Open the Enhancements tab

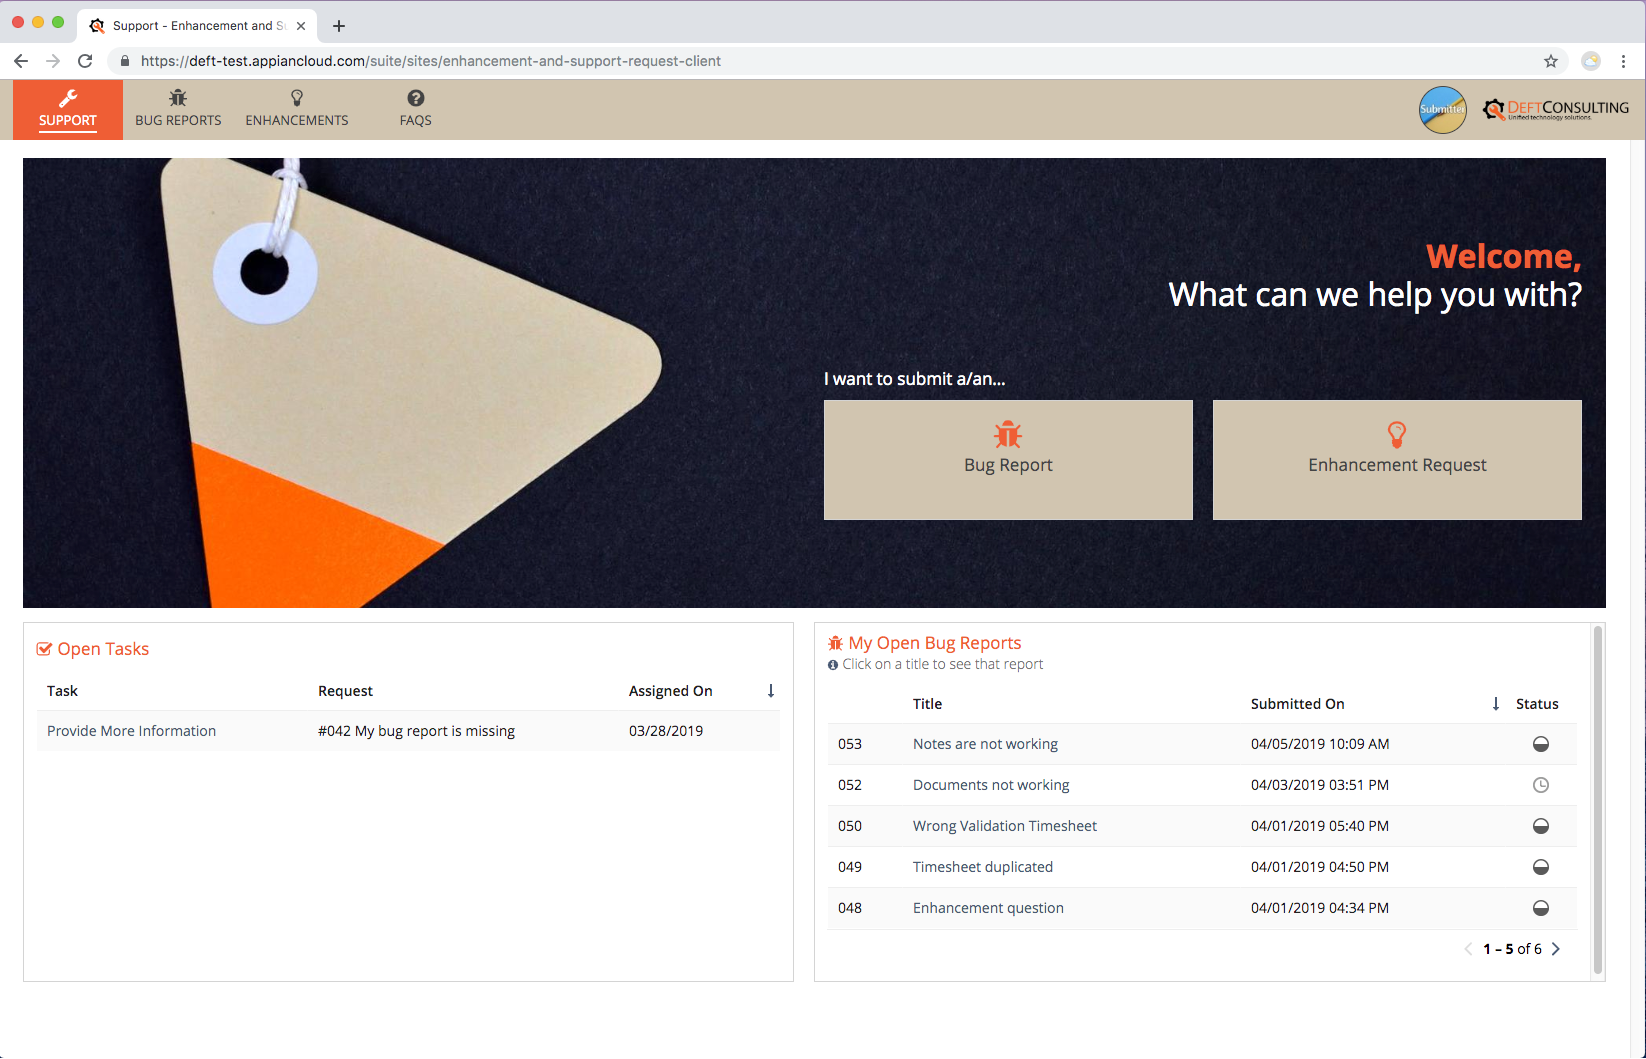click(x=297, y=109)
